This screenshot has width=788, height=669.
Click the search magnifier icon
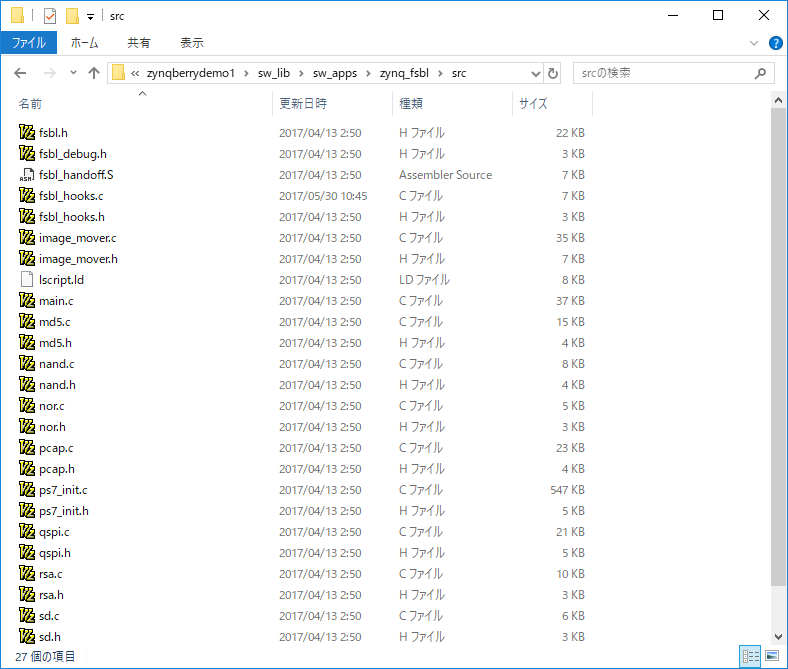761,73
